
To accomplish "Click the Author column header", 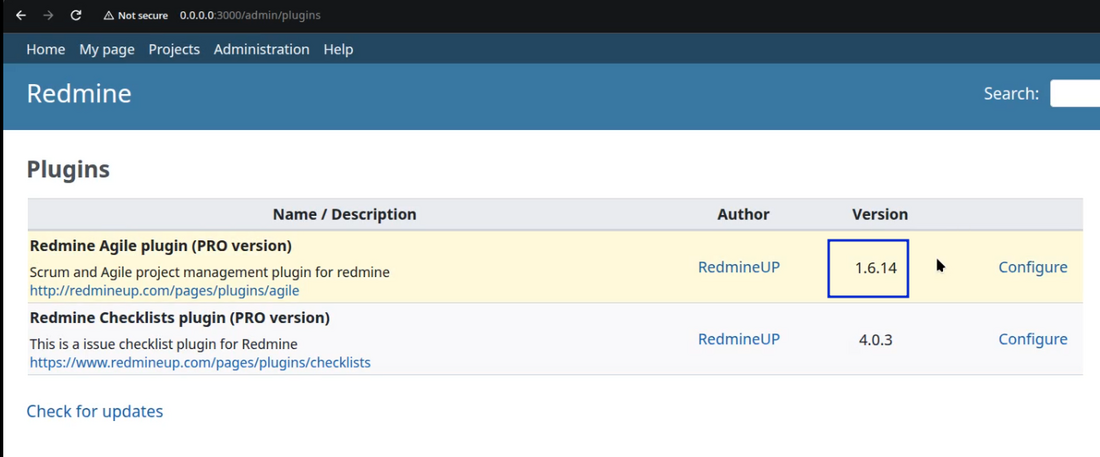I will 743,214.
